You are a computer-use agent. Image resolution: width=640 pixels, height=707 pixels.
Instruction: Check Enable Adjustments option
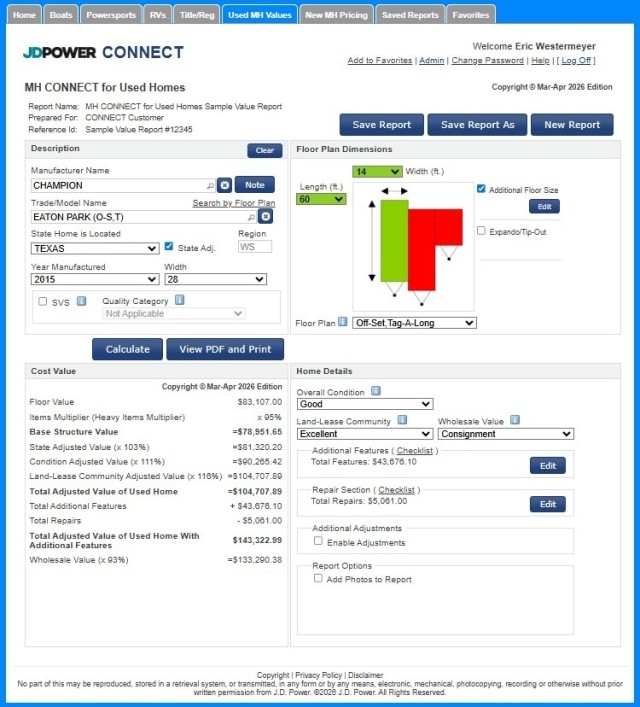pos(318,541)
